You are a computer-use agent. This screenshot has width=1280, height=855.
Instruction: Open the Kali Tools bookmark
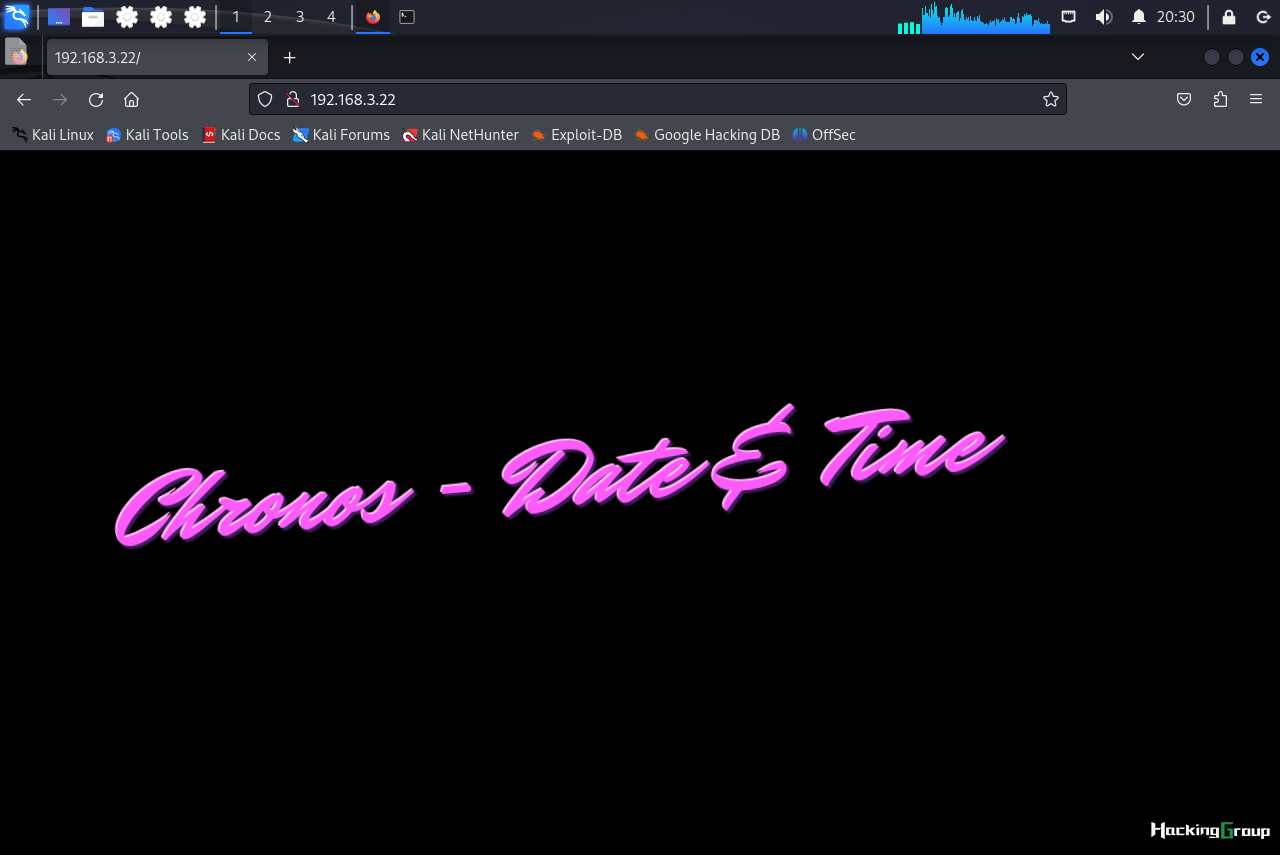click(x=147, y=135)
